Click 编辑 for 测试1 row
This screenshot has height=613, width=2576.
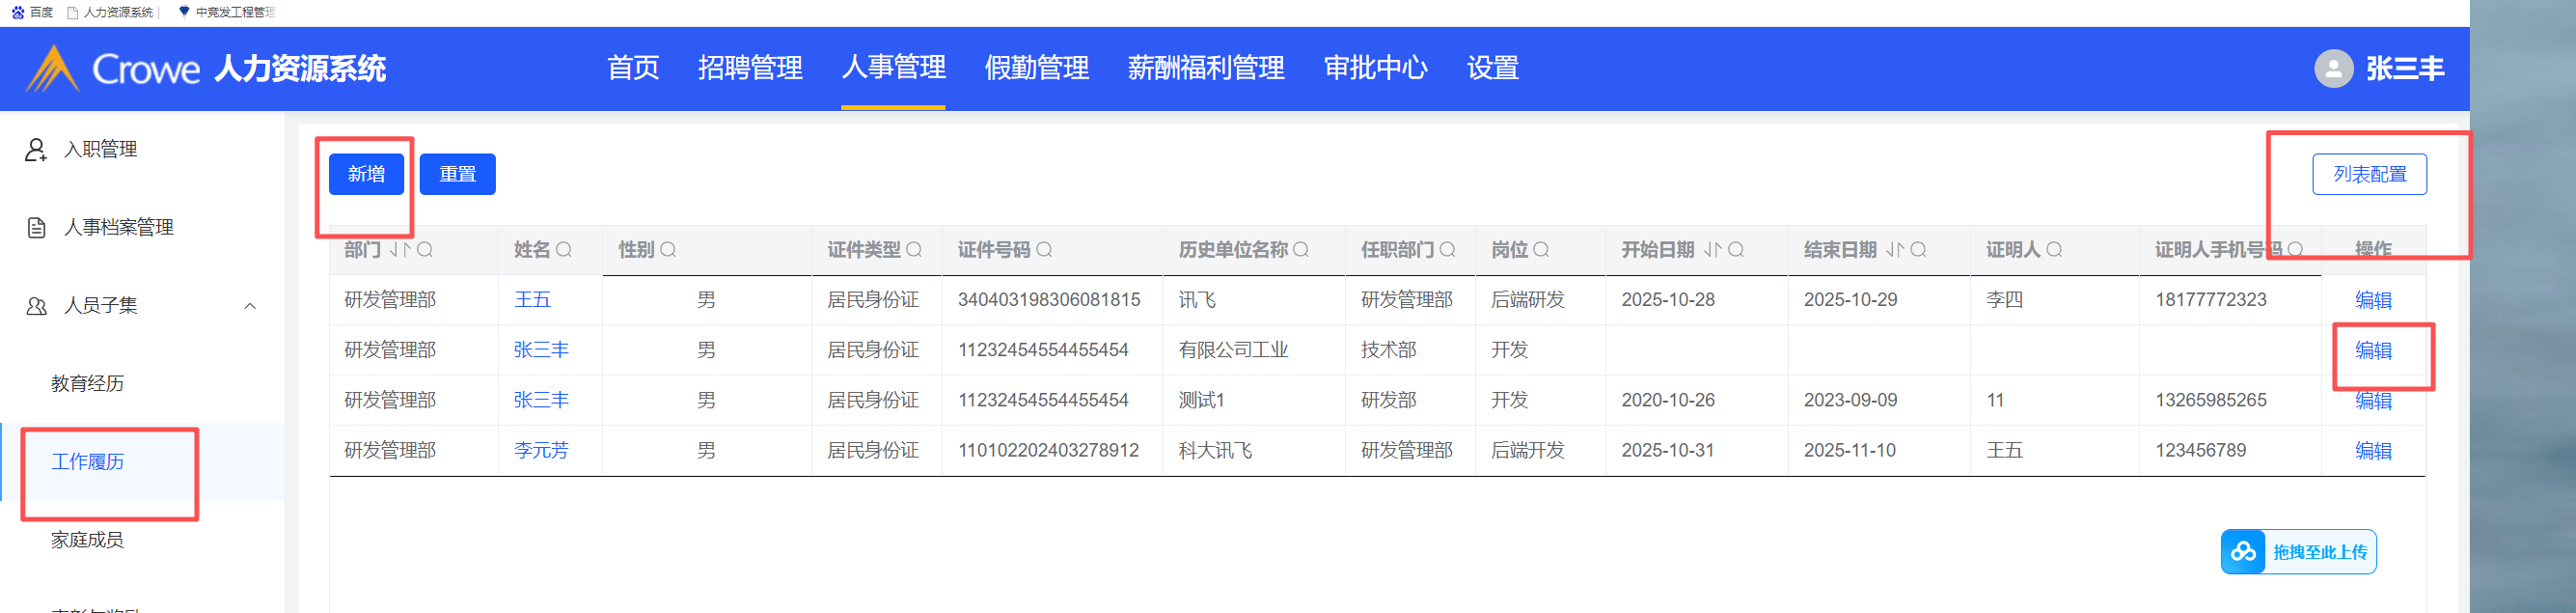pos(2373,400)
